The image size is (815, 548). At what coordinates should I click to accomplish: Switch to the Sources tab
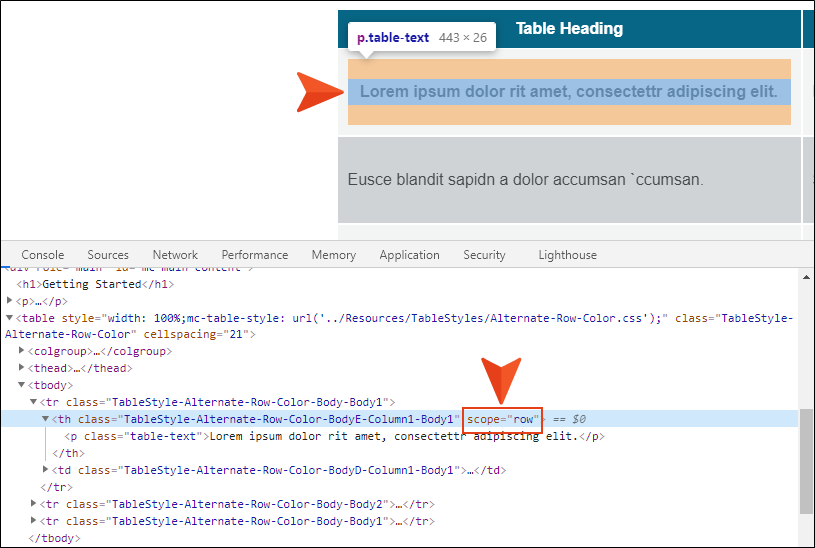(107, 255)
